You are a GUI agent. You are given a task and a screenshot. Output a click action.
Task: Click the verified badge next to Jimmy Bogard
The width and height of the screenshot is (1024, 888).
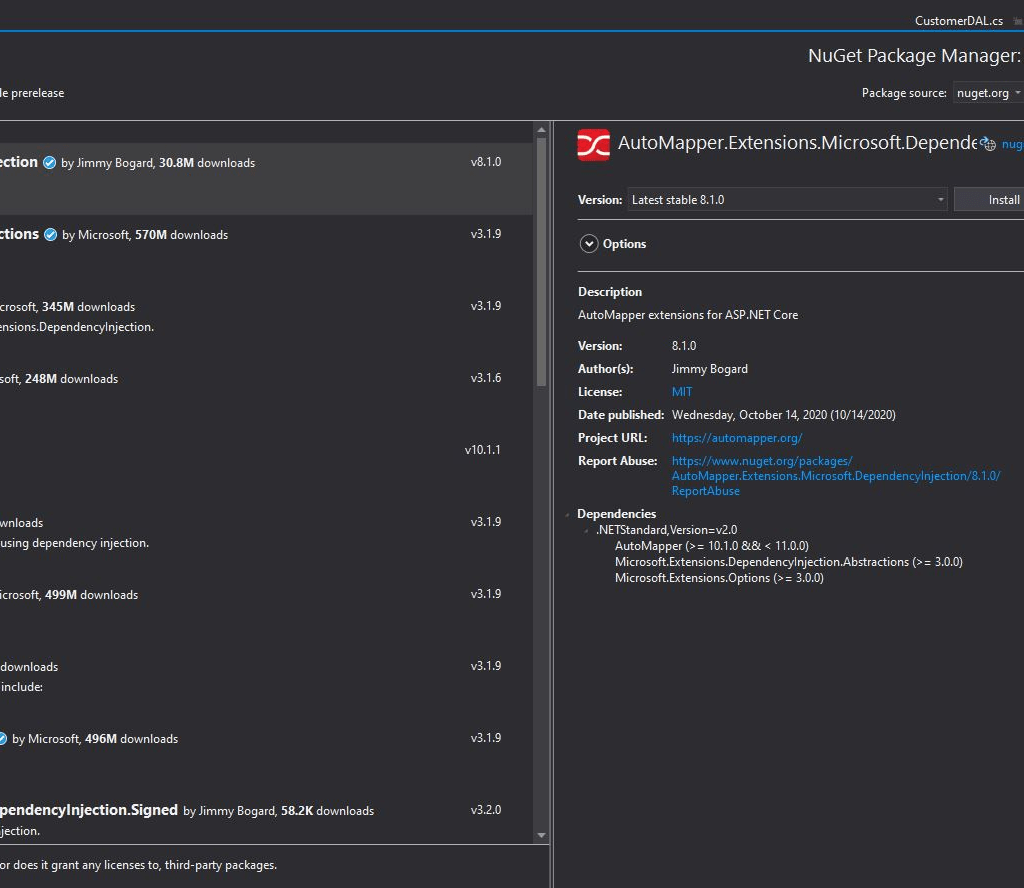pos(50,163)
